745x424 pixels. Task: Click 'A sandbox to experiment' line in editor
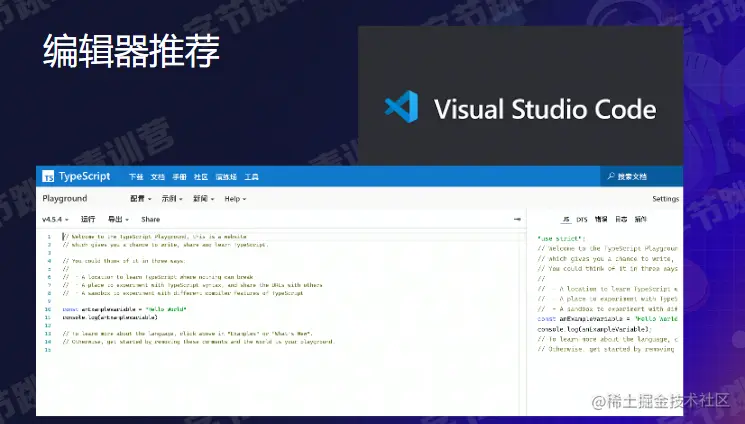(182, 293)
